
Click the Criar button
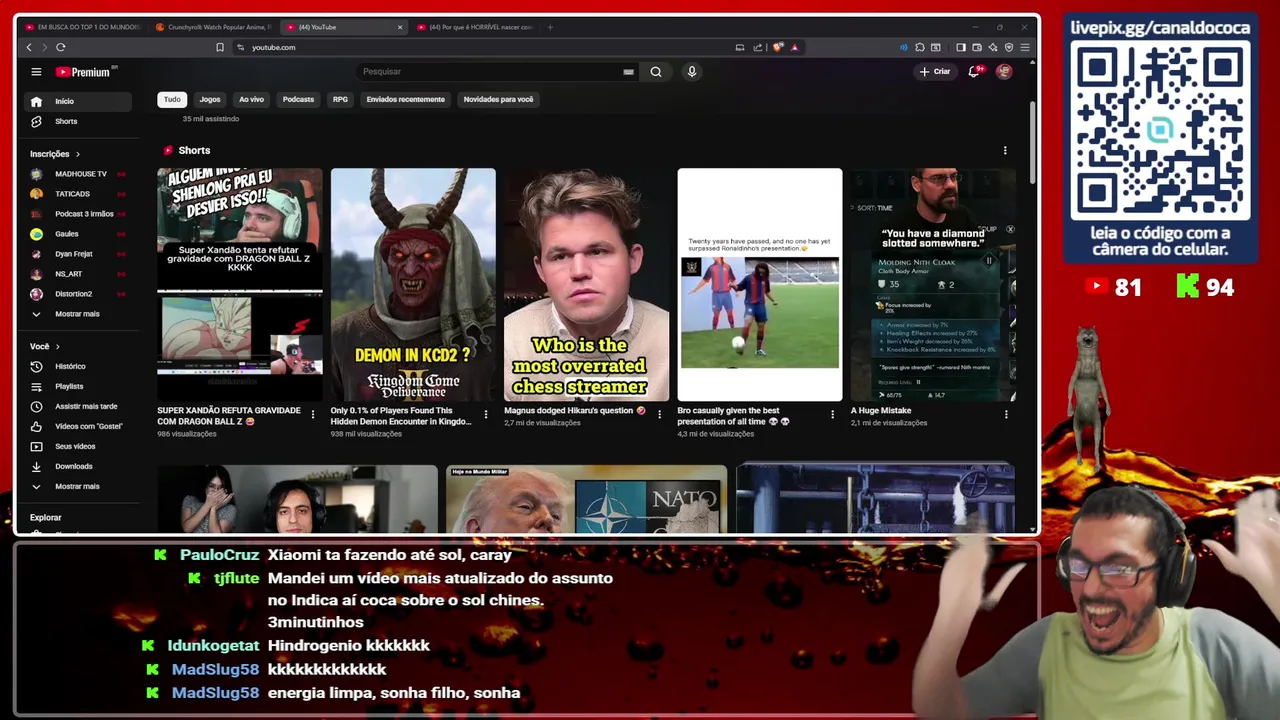click(935, 72)
